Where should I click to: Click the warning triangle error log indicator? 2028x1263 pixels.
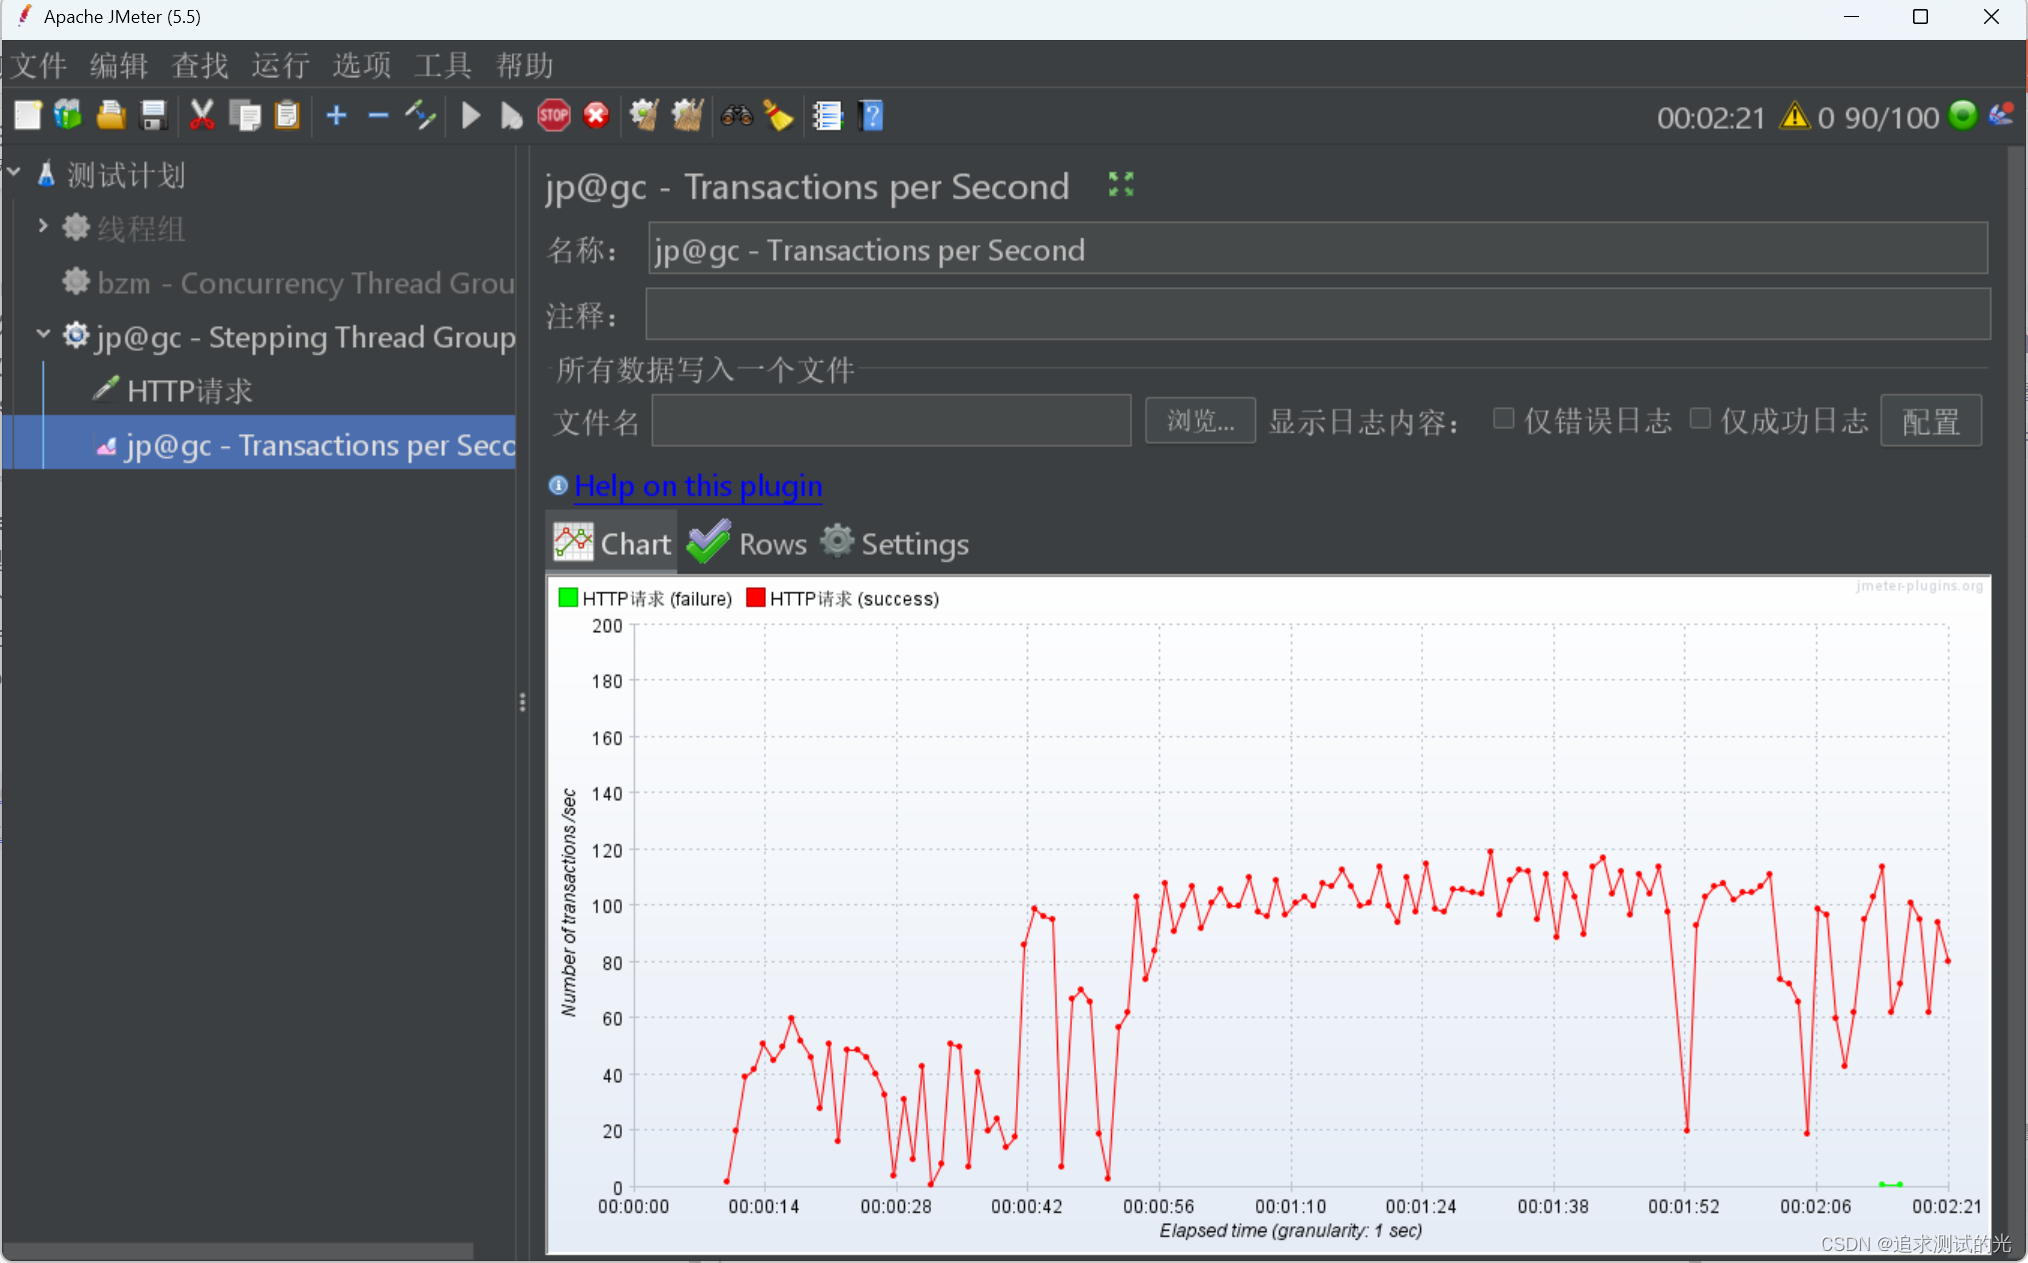pos(1795,117)
